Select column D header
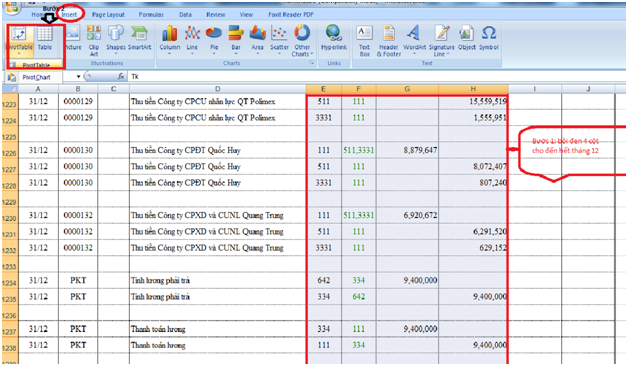Screen dimensions: 628x366 (x=217, y=88)
